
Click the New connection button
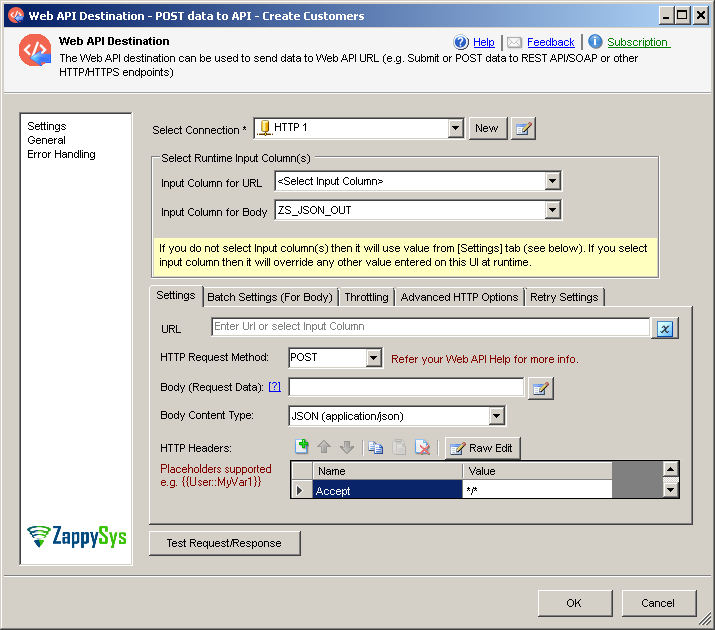click(x=487, y=129)
